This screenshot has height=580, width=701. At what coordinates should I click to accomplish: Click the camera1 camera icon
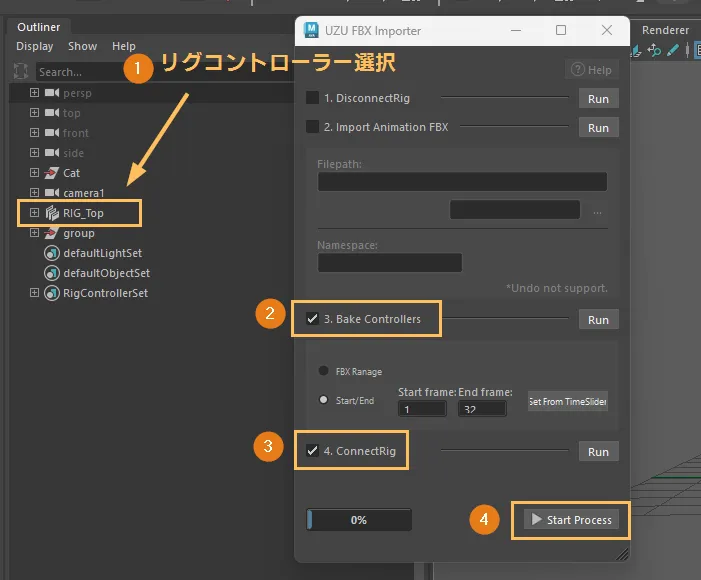(52, 193)
